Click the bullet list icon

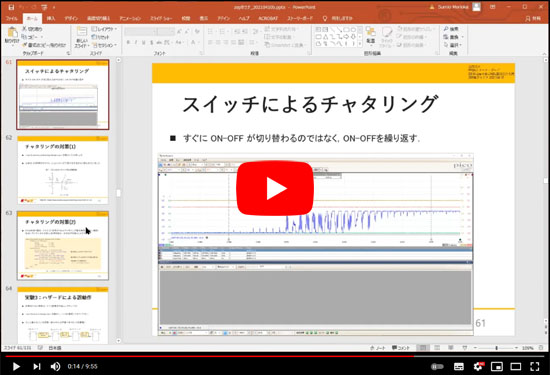(211, 32)
